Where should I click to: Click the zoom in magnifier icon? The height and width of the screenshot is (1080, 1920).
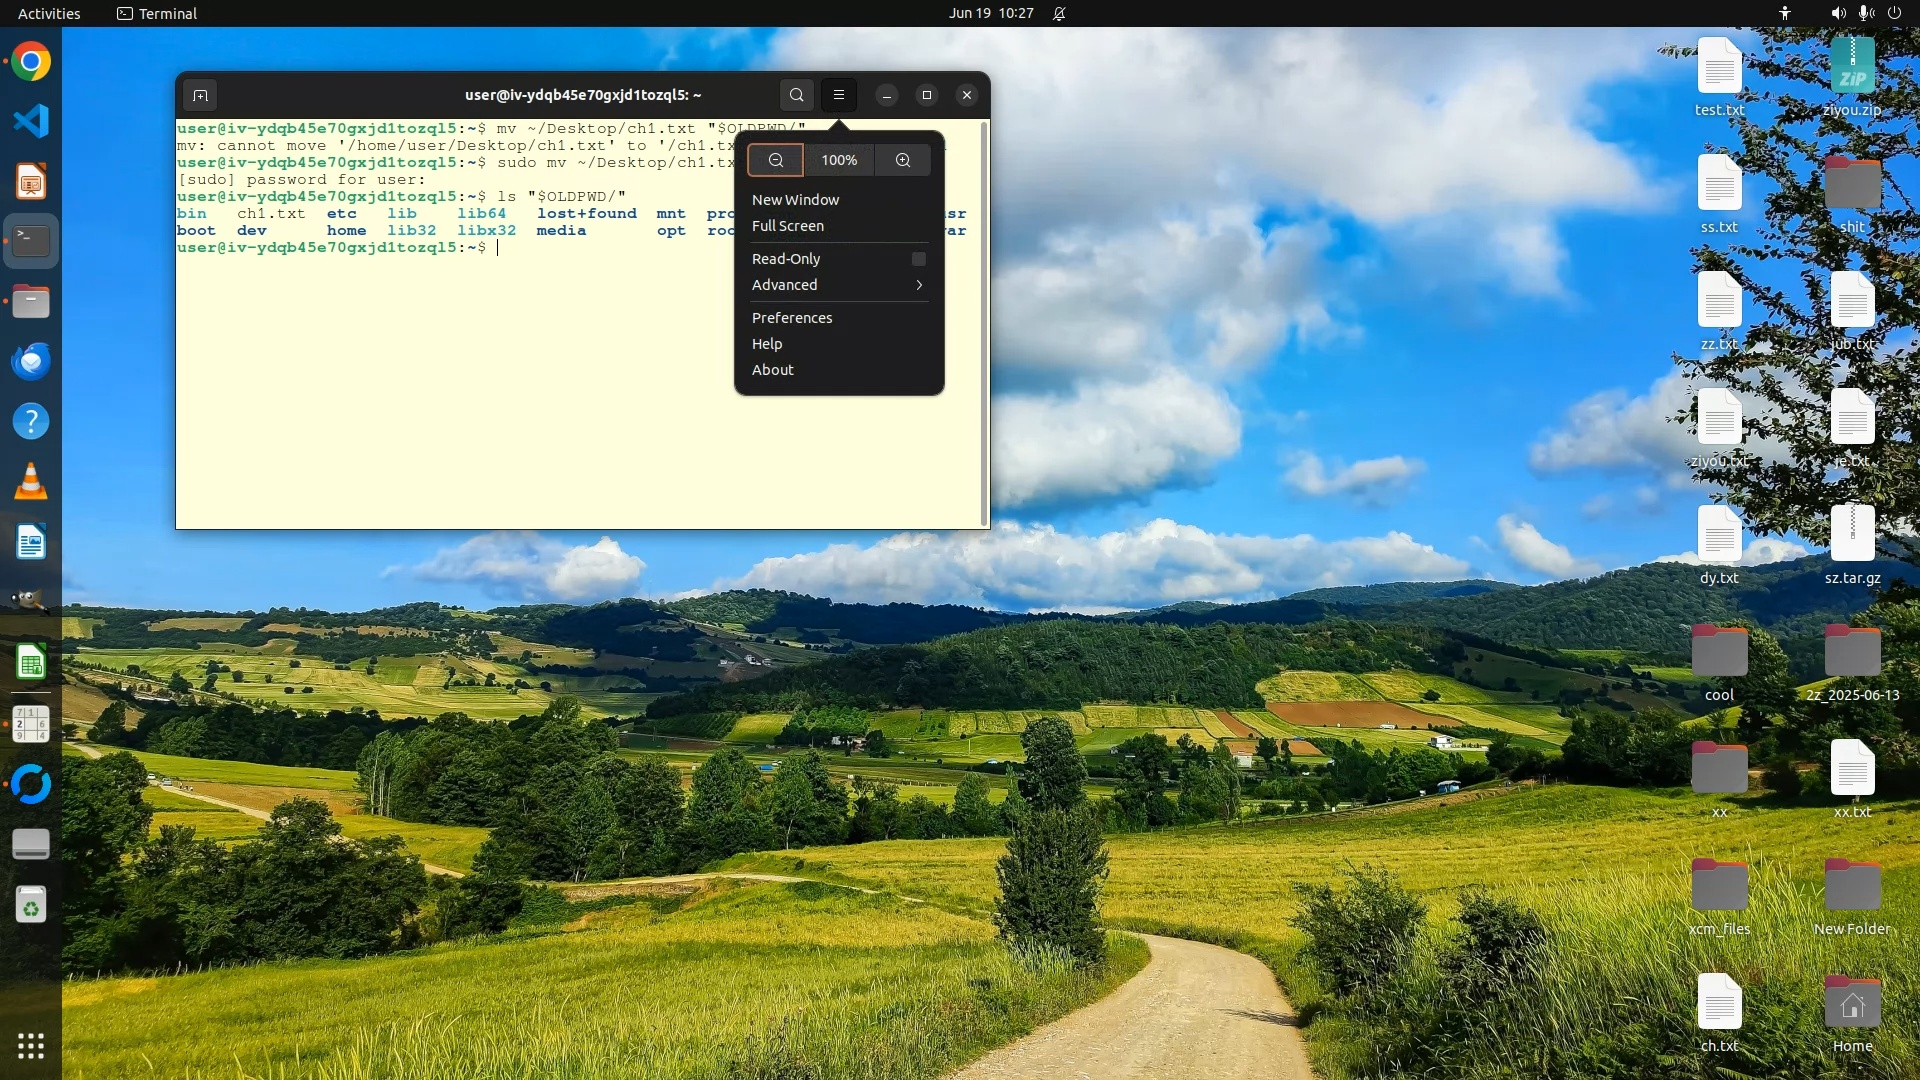(903, 160)
